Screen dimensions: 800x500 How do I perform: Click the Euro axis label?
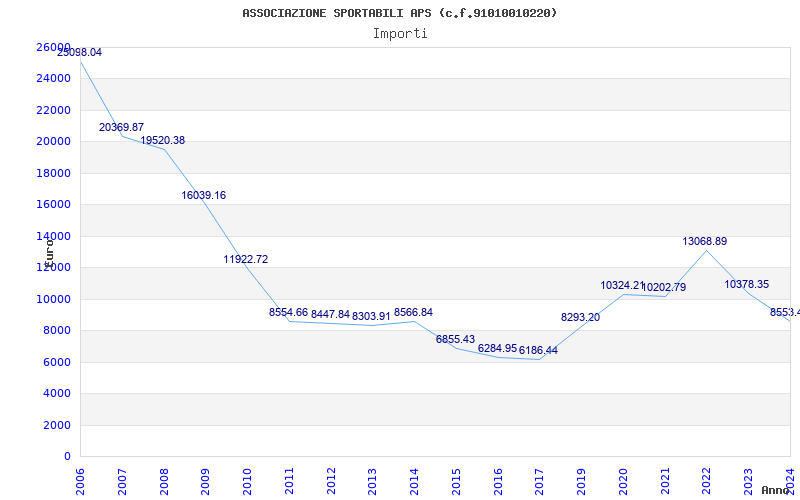coord(49,253)
